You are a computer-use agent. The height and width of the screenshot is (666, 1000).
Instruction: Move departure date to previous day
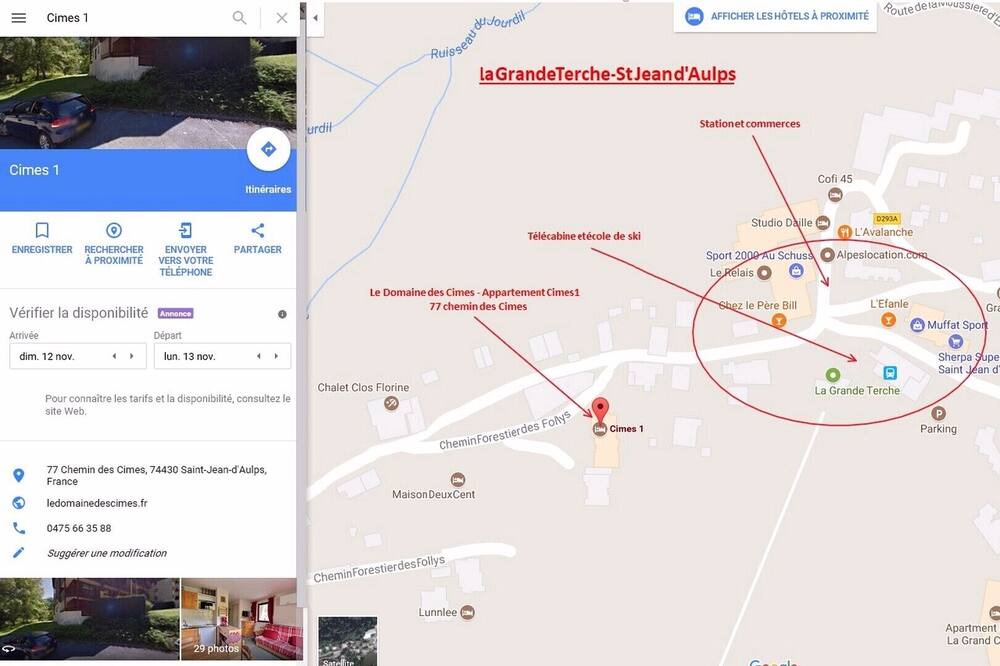(258, 356)
